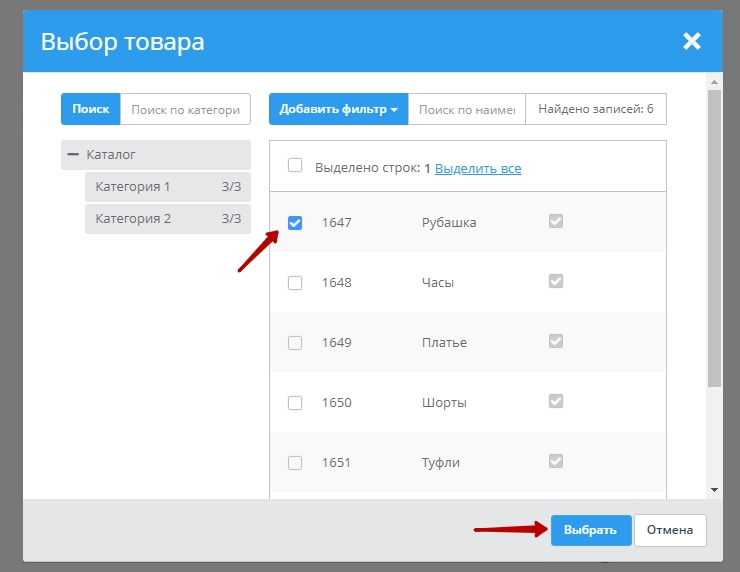This screenshot has height=572, width=740.
Task: Click the Выделить все link
Action: pos(478,169)
